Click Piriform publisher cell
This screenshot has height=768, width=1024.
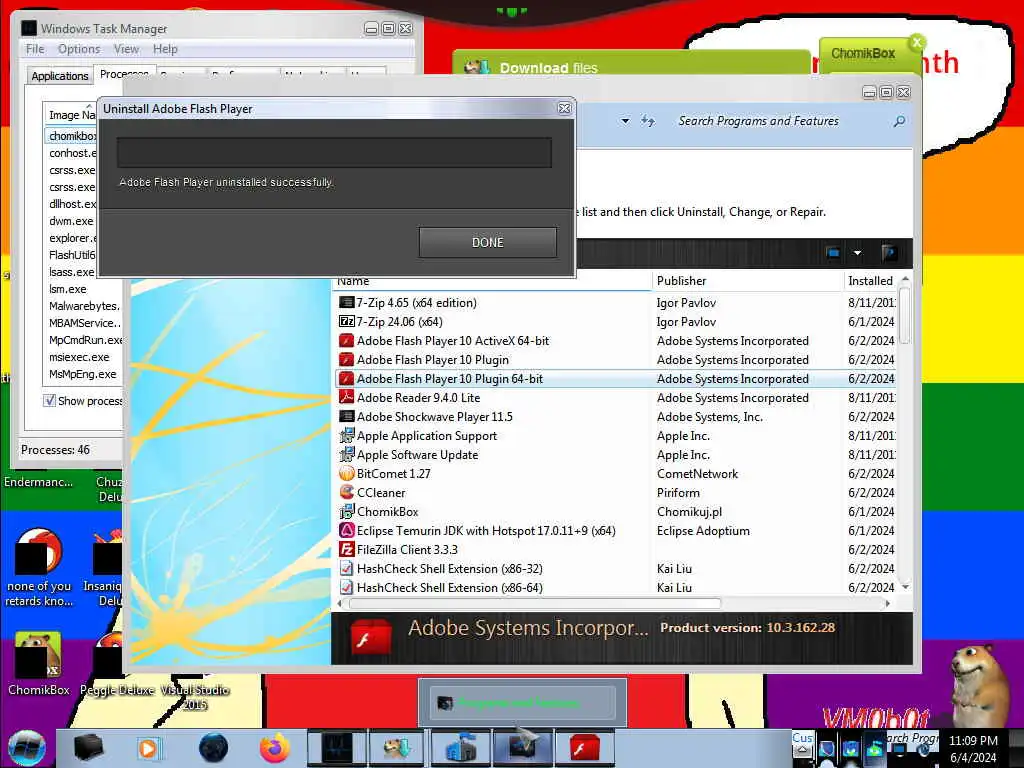(x=678, y=492)
